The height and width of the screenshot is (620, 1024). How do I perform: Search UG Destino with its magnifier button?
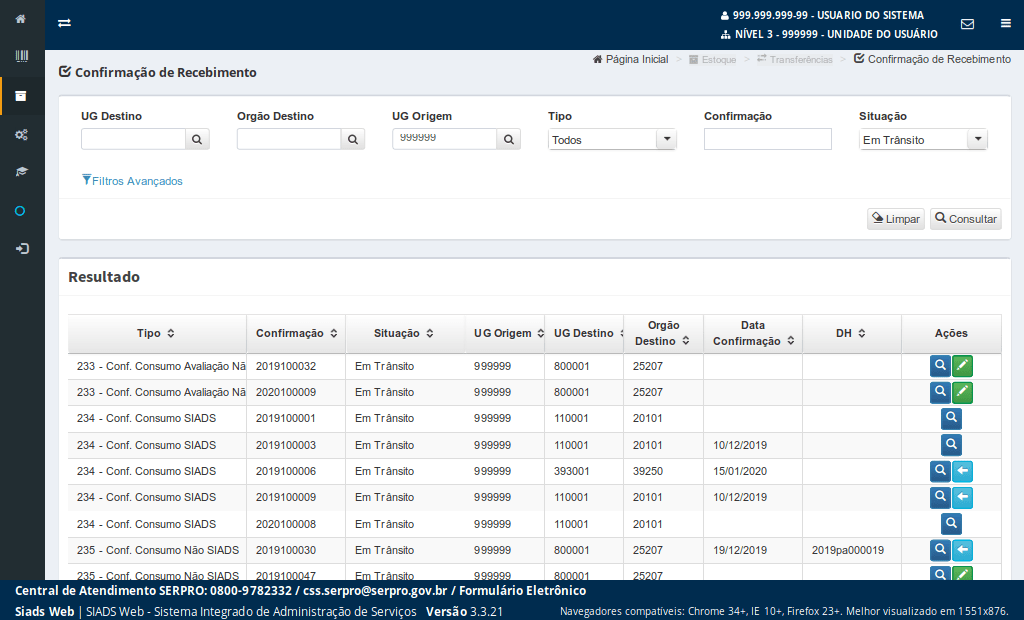coord(197,139)
